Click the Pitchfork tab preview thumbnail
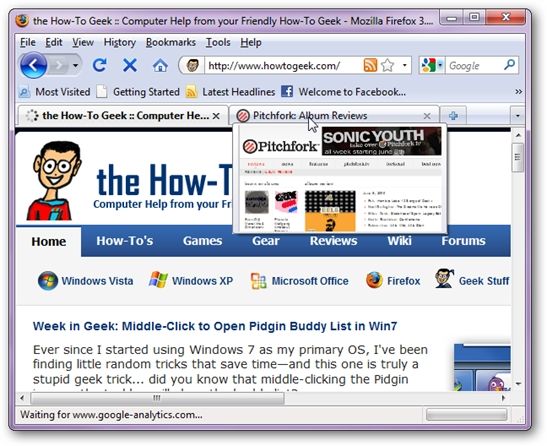The height and width of the screenshot is (446, 547). [x=340, y=178]
